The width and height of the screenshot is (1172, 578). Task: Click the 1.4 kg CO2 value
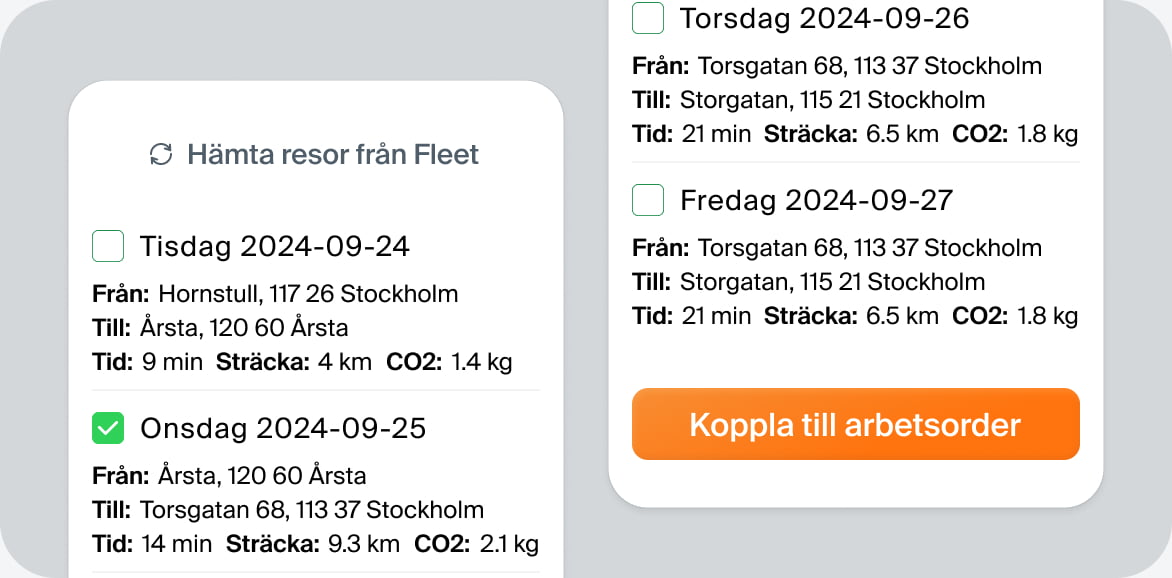point(481,361)
